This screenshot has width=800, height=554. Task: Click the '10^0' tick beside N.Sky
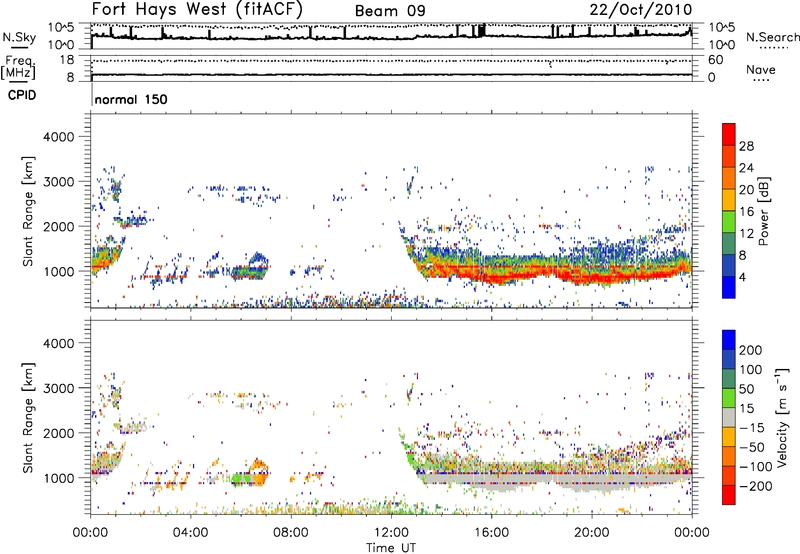61,45
